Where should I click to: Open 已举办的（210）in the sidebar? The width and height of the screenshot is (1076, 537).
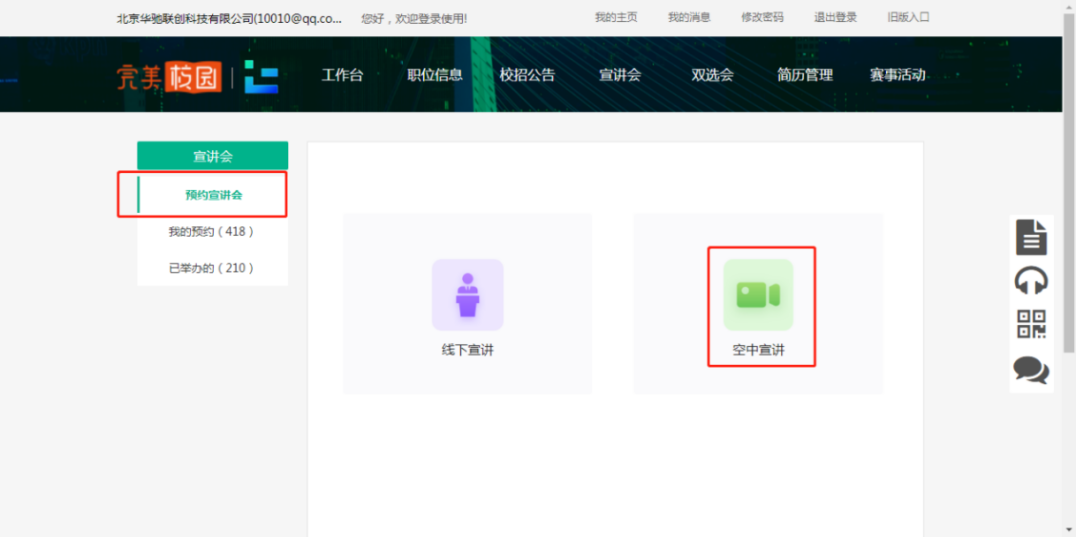click(213, 267)
